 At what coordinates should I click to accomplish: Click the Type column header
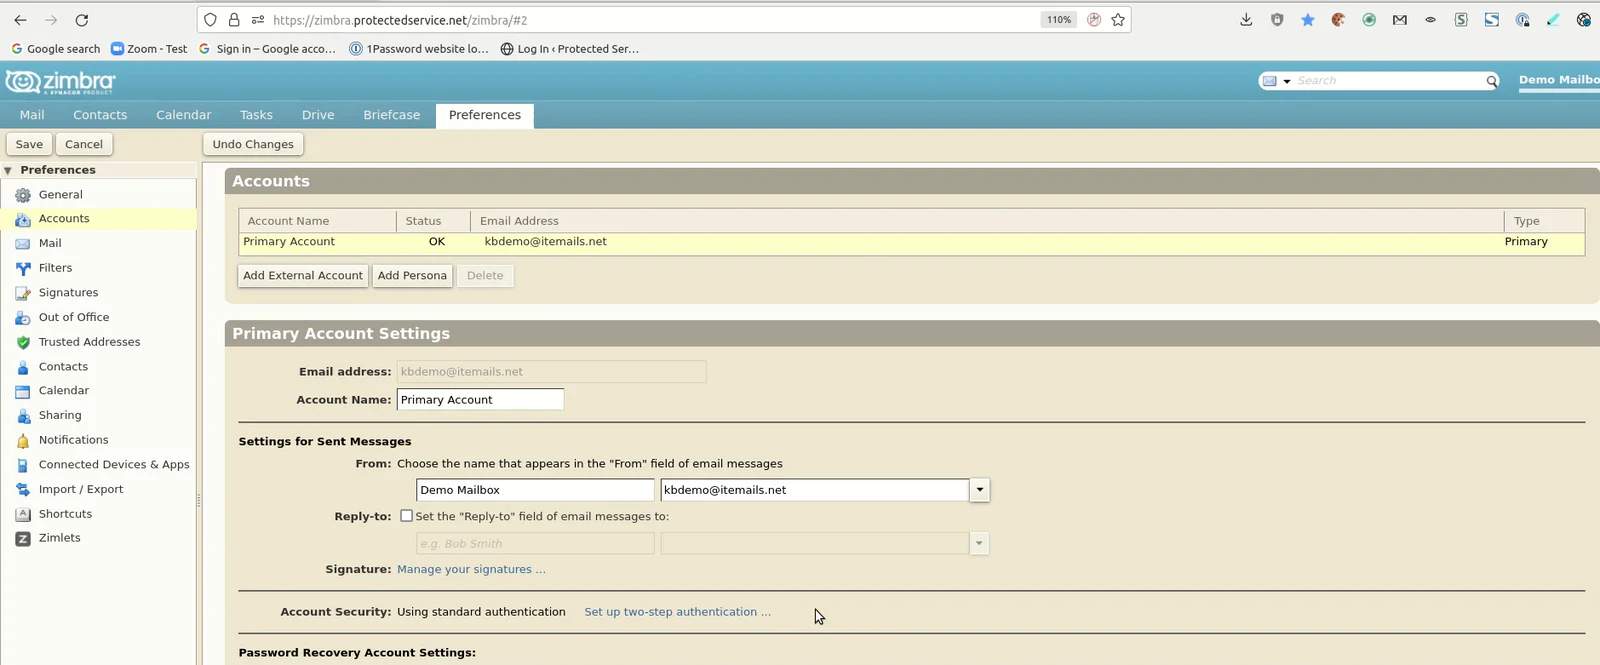1544,221
